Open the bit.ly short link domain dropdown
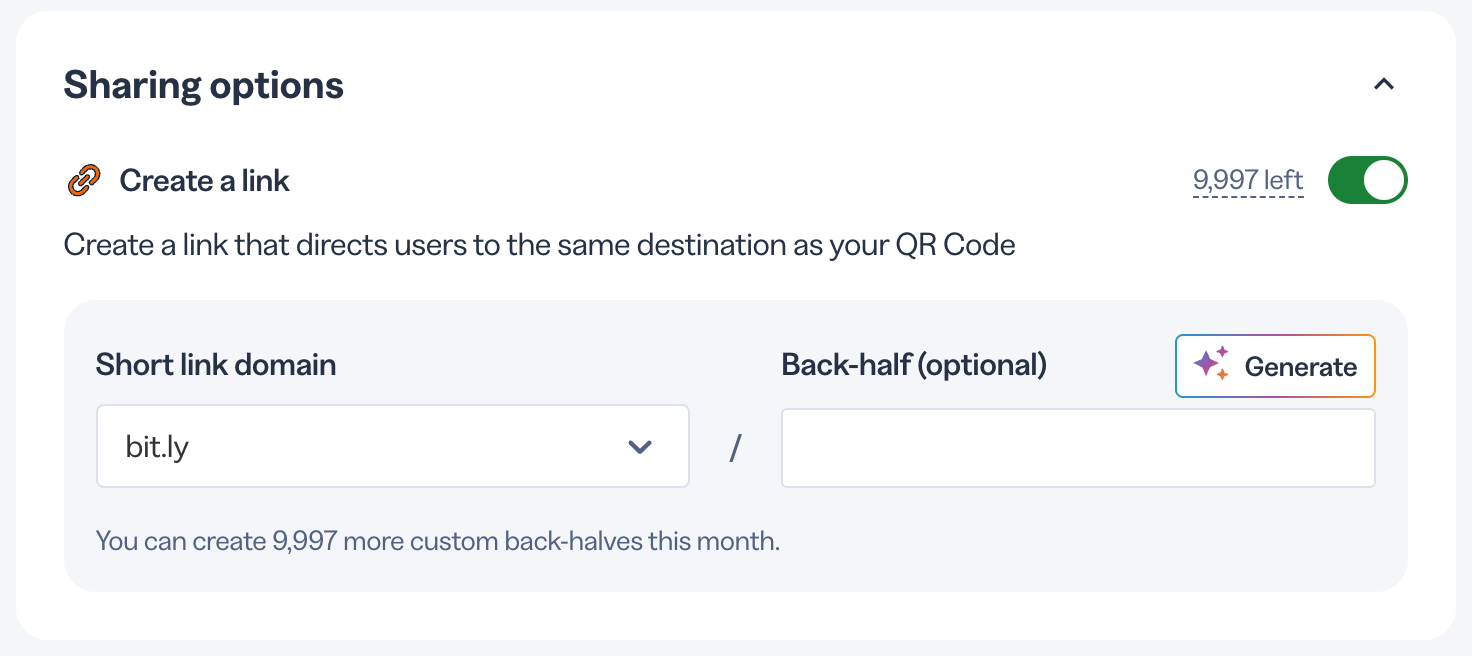The image size is (1472, 656). 393,446
